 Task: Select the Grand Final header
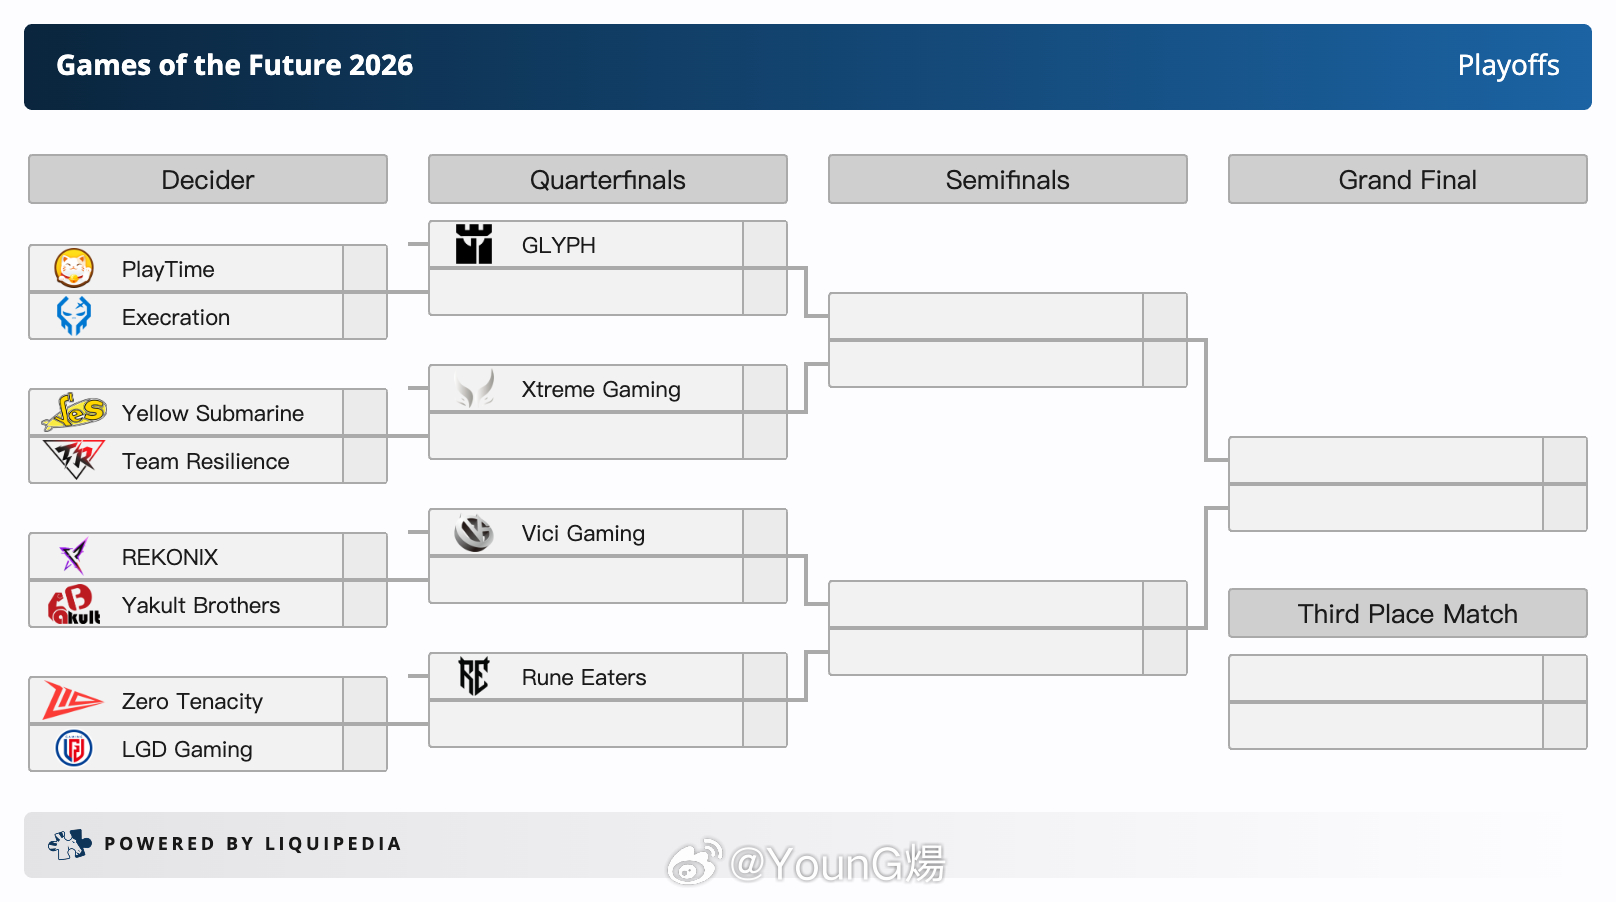(x=1408, y=179)
